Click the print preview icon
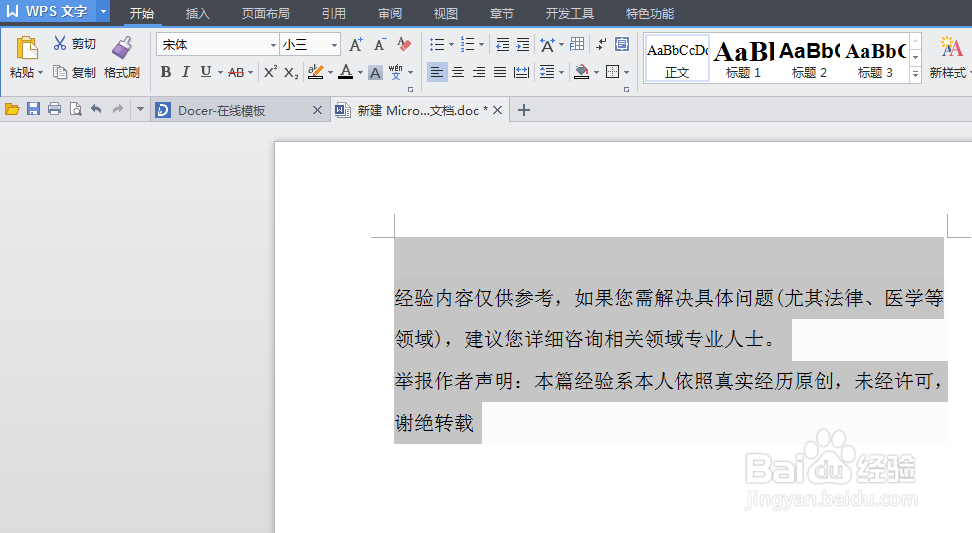972x533 pixels. 76,110
